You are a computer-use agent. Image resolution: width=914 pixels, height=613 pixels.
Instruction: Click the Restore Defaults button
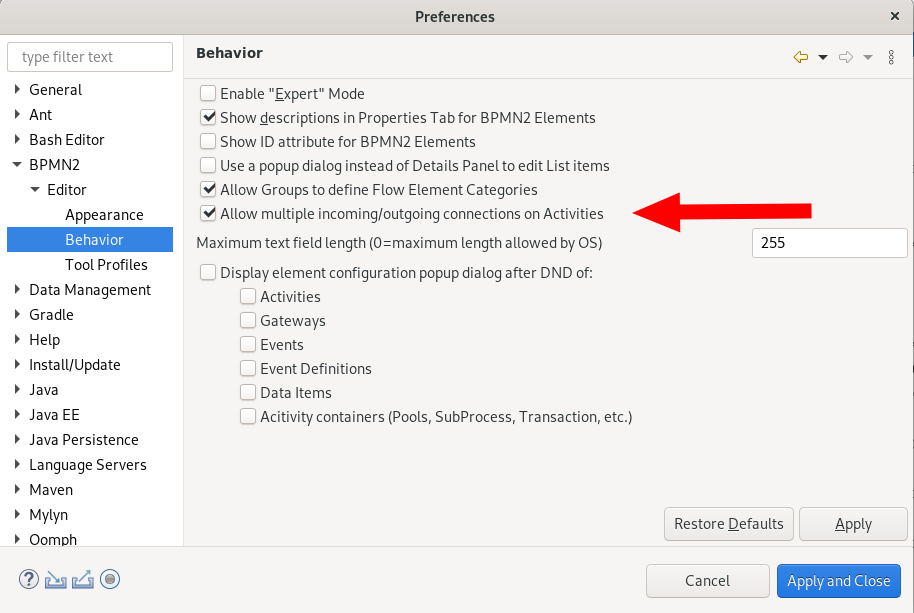[729, 524]
